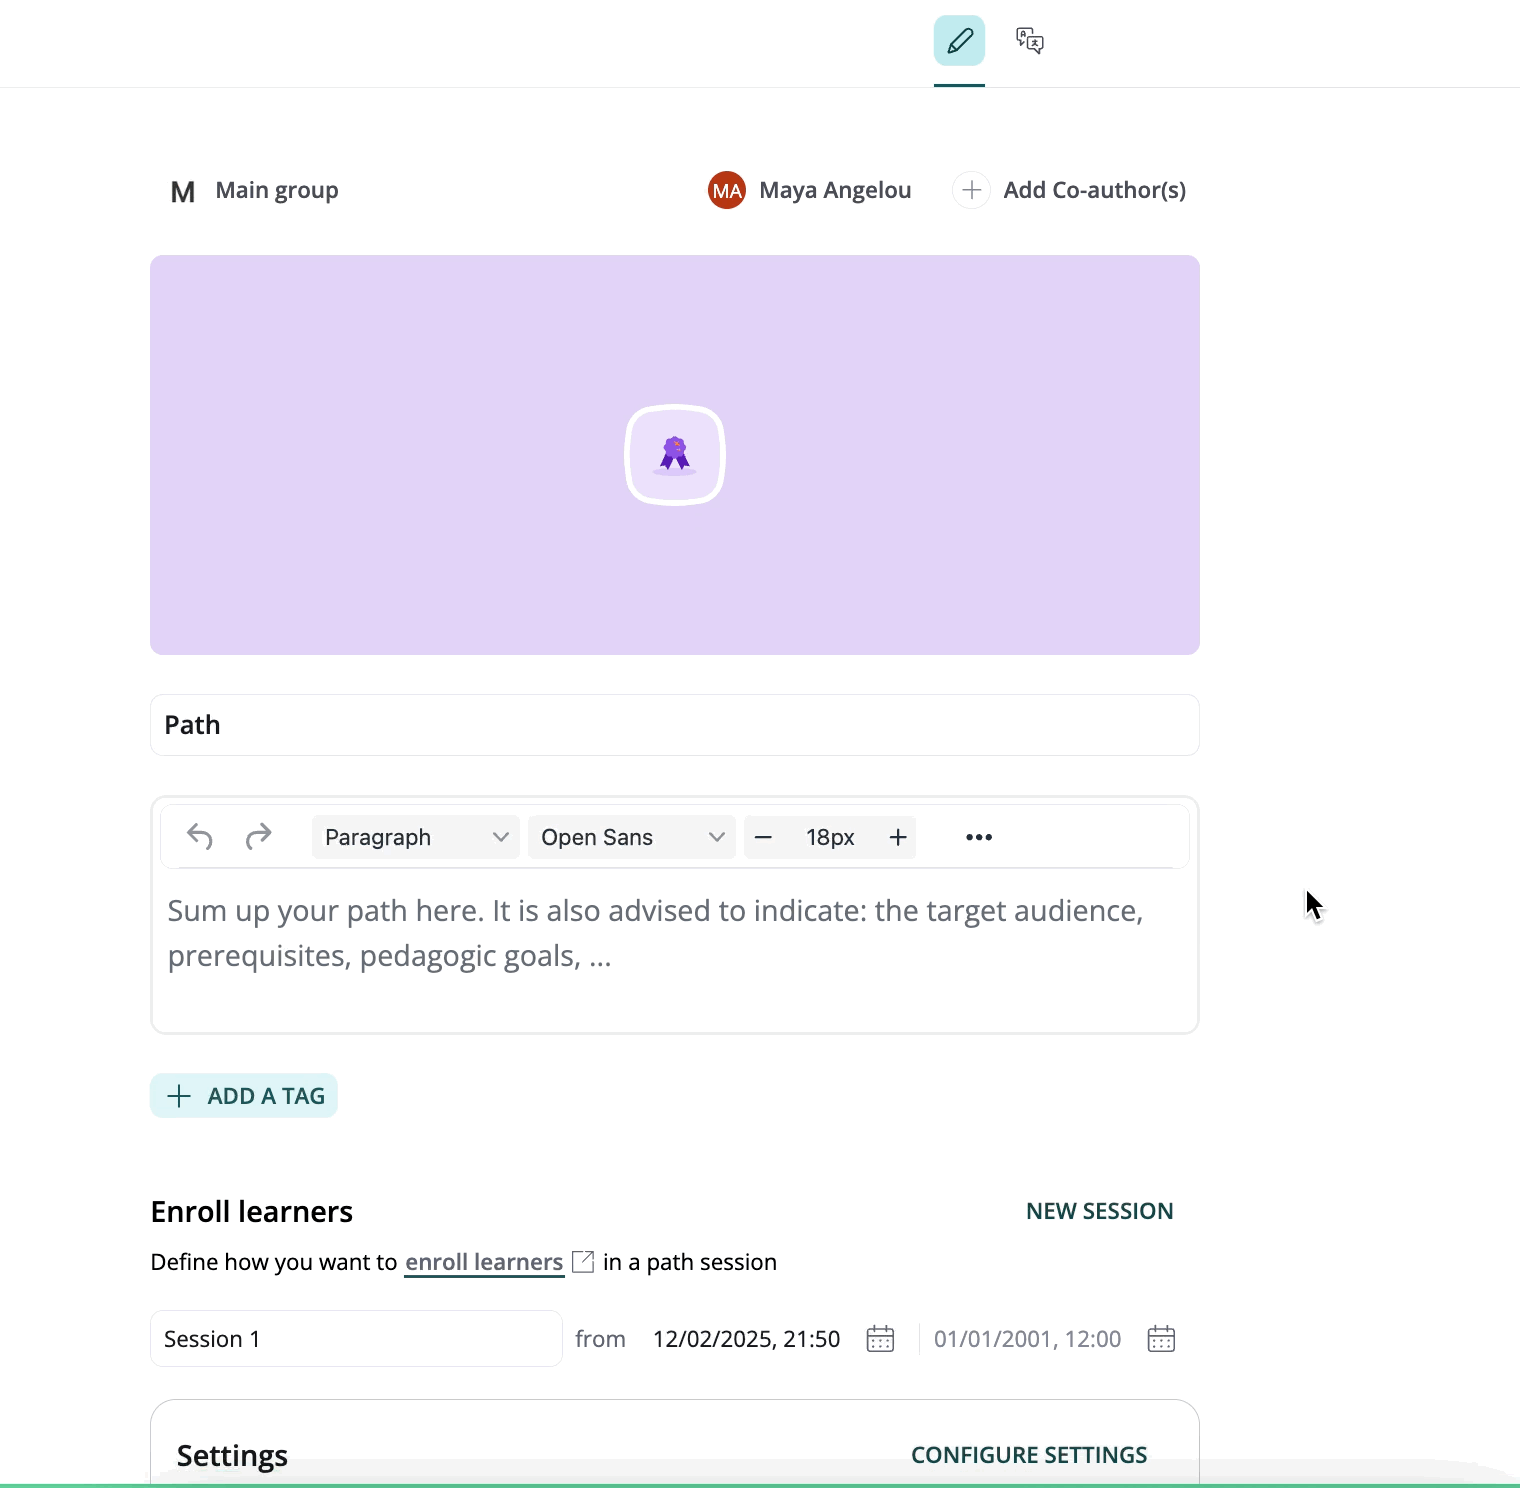The height and width of the screenshot is (1488, 1520).
Task: Open the session start date calendar
Action: click(x=880, y=1339)
